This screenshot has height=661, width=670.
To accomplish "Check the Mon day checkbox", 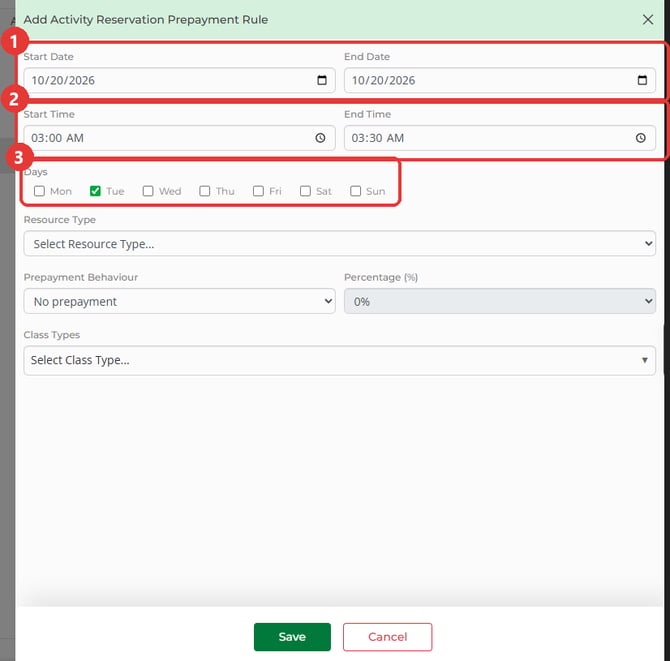I will tap(39, 191).
